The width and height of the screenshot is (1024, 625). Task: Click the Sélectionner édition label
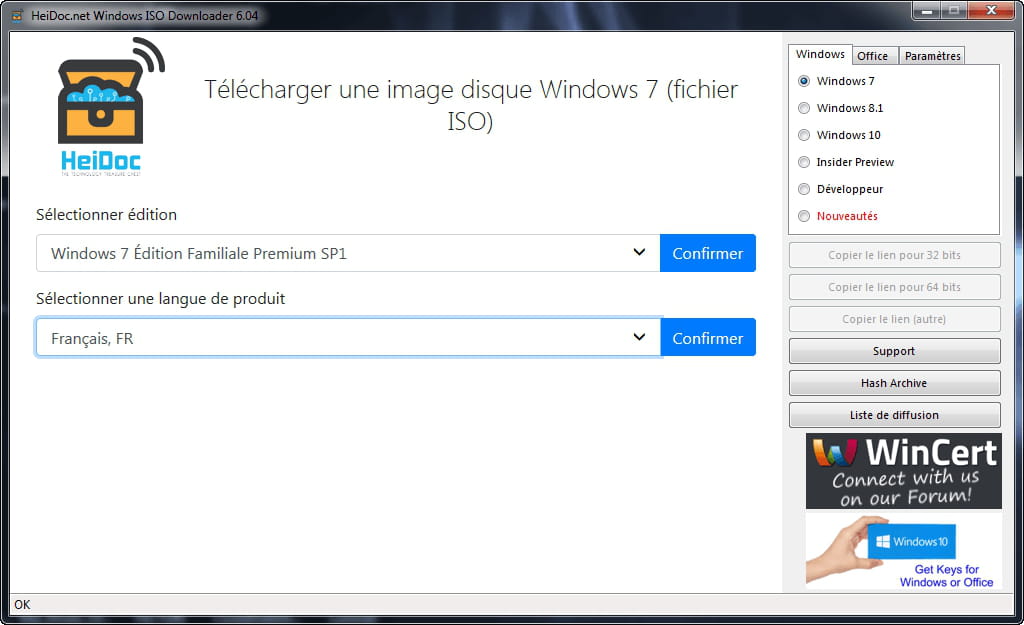(106, 215)
